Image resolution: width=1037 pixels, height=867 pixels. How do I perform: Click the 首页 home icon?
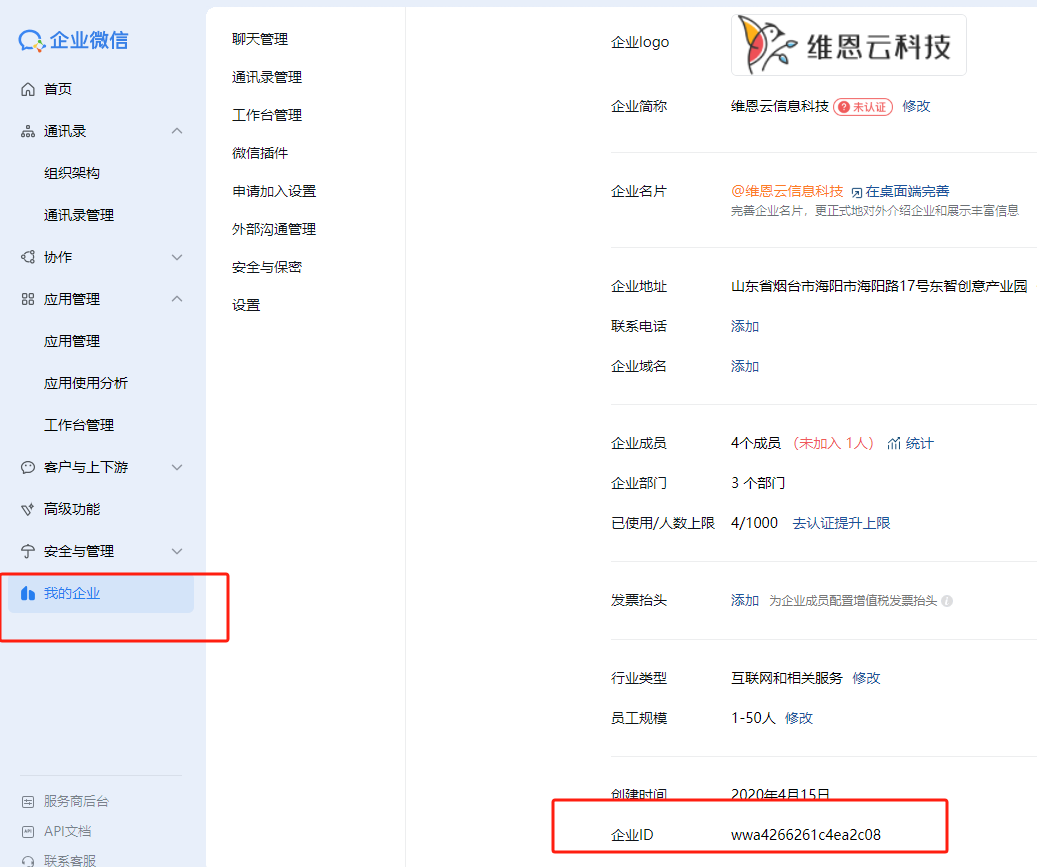tap(28, 89)
